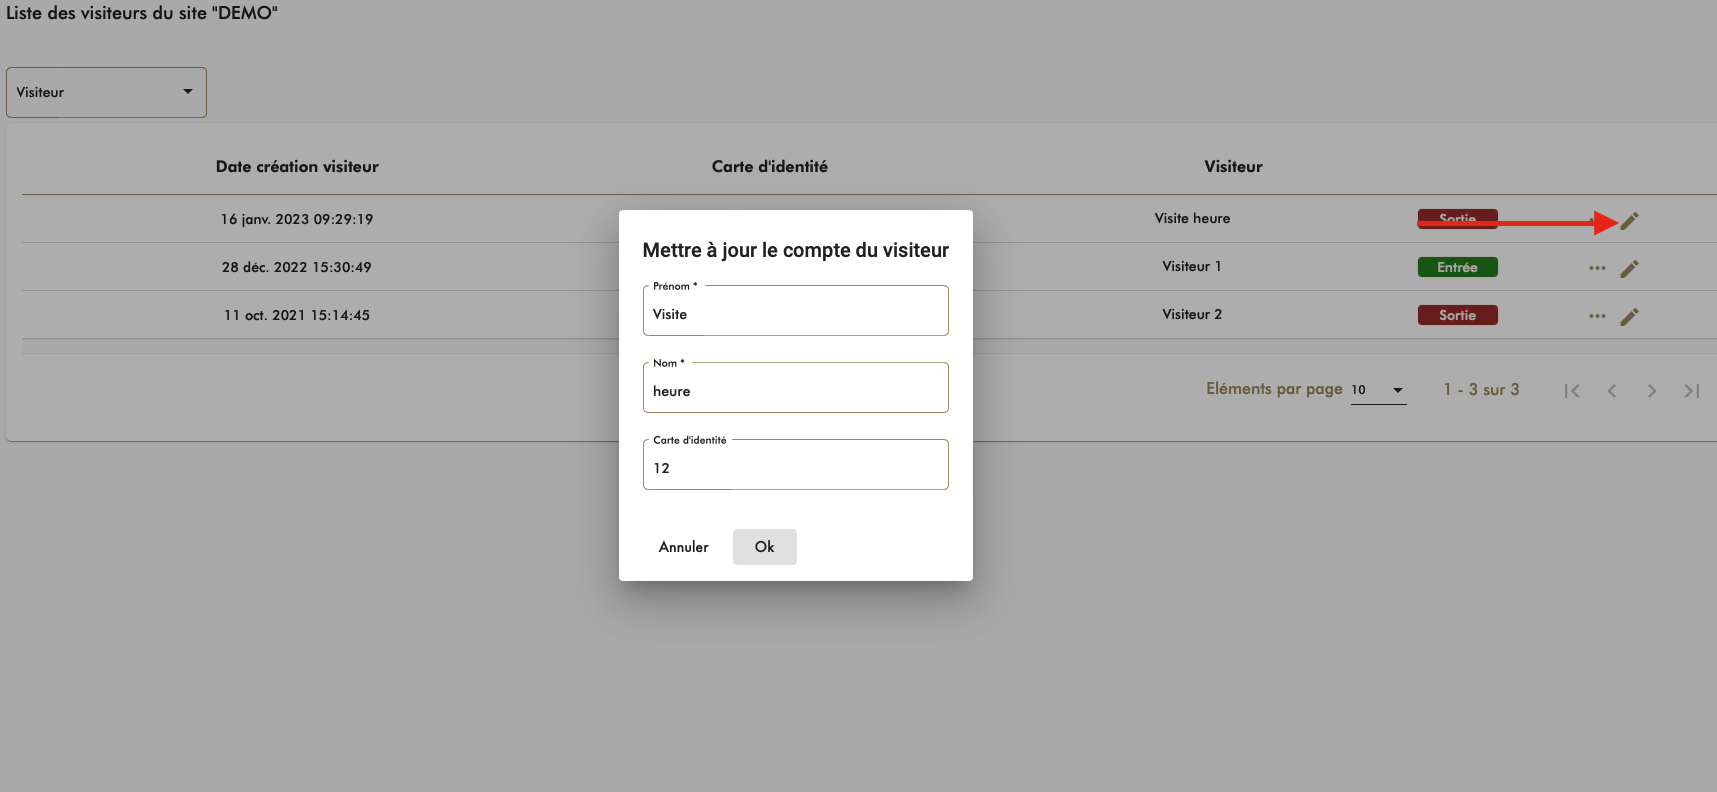
Task: Click into the Prénom field
Action: (795, 314)
